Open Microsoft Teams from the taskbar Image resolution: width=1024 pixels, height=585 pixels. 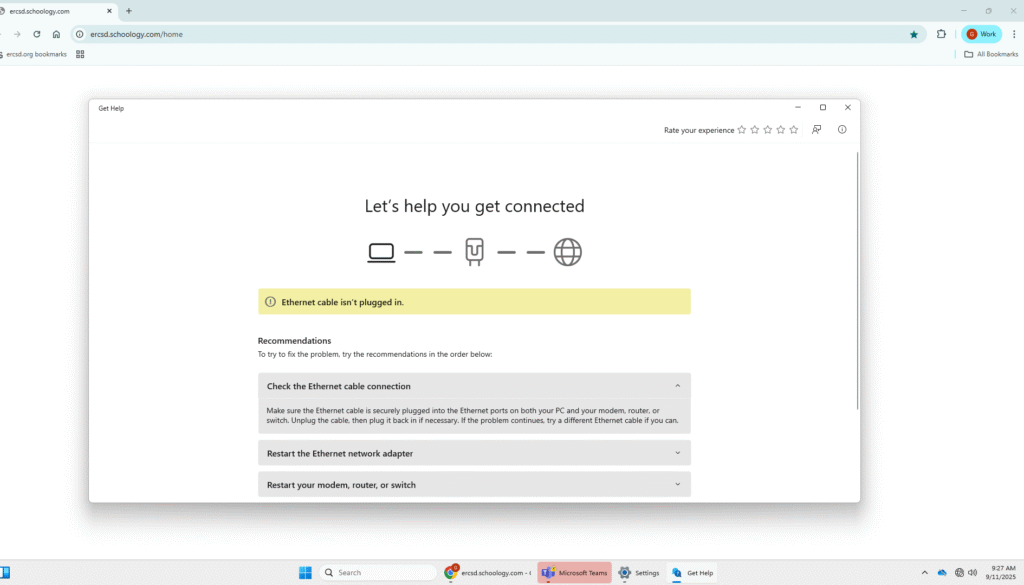coord(574,573)
